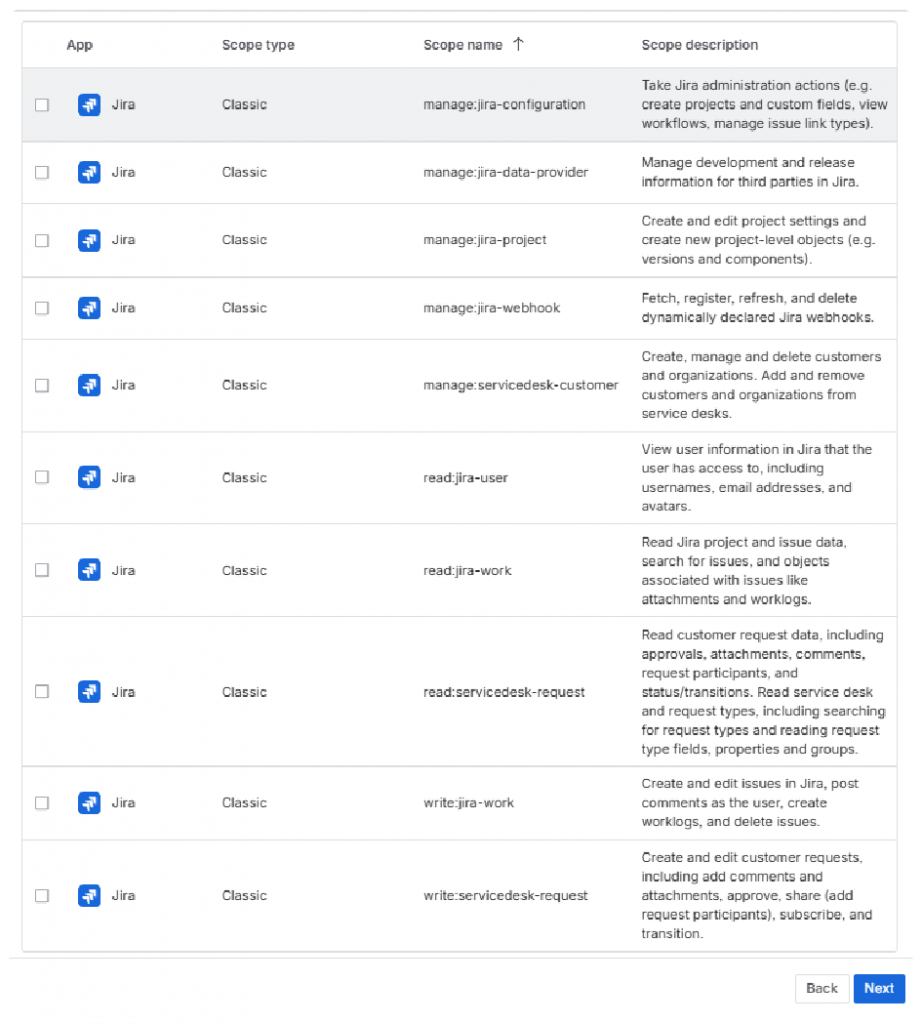Go to the Next step

(x=879, y=988)
